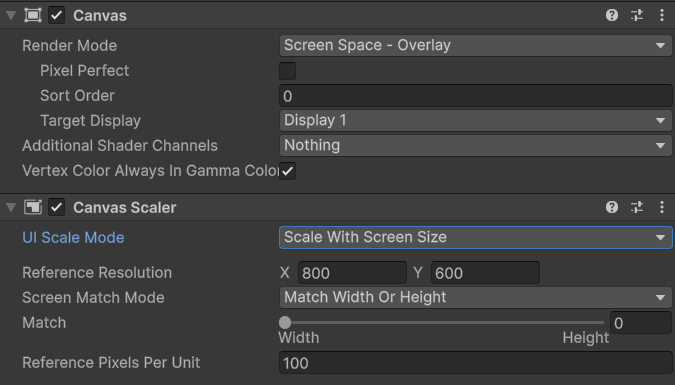675x385 pixels.
Task: Disable the Canvas component checkbox
Action: (56, 16)
